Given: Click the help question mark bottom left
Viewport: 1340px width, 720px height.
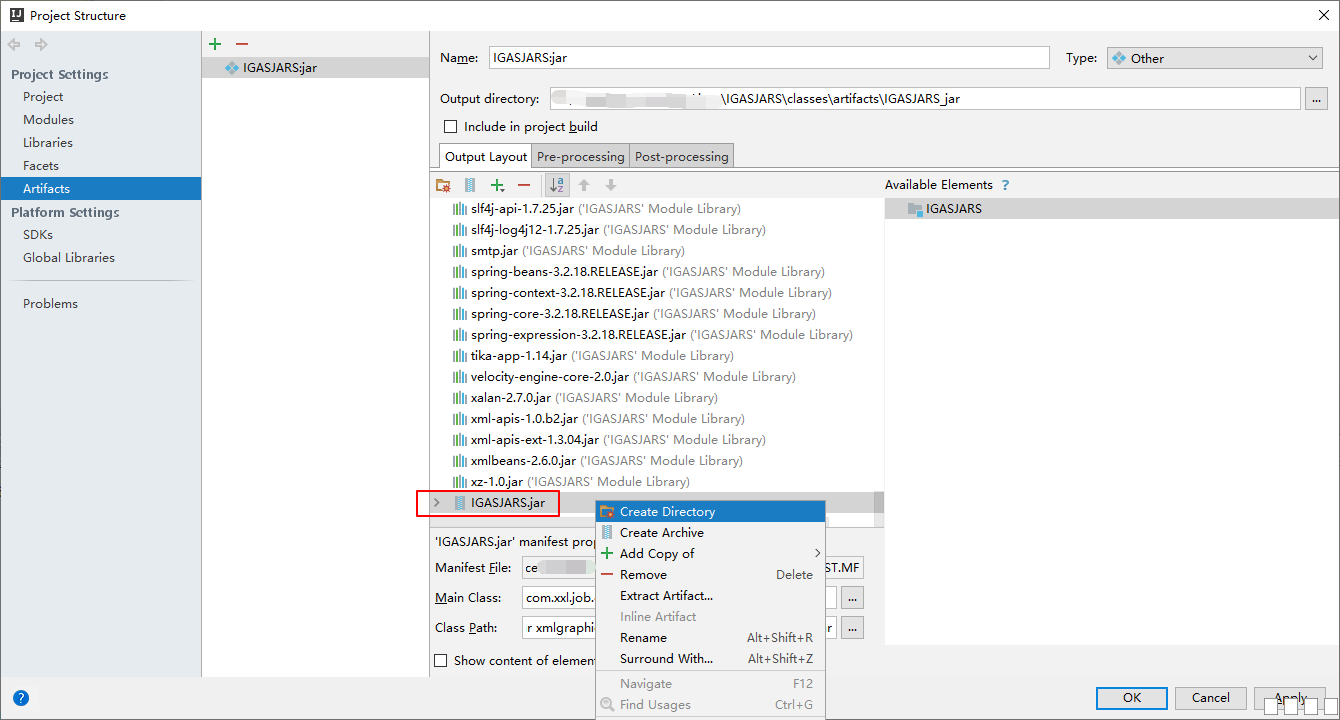Looking at the screenshot, I should pyautogui.click(x=20, y=698).
